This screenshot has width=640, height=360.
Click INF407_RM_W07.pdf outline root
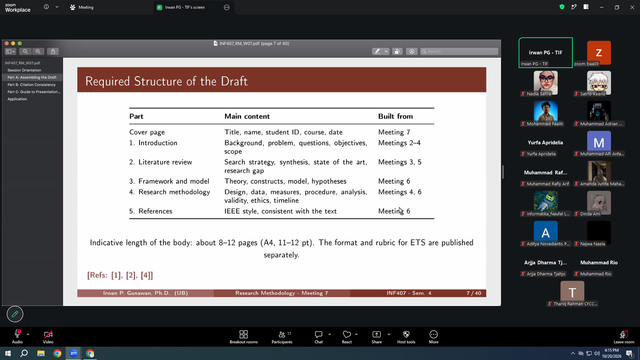[x=22, y=63]
